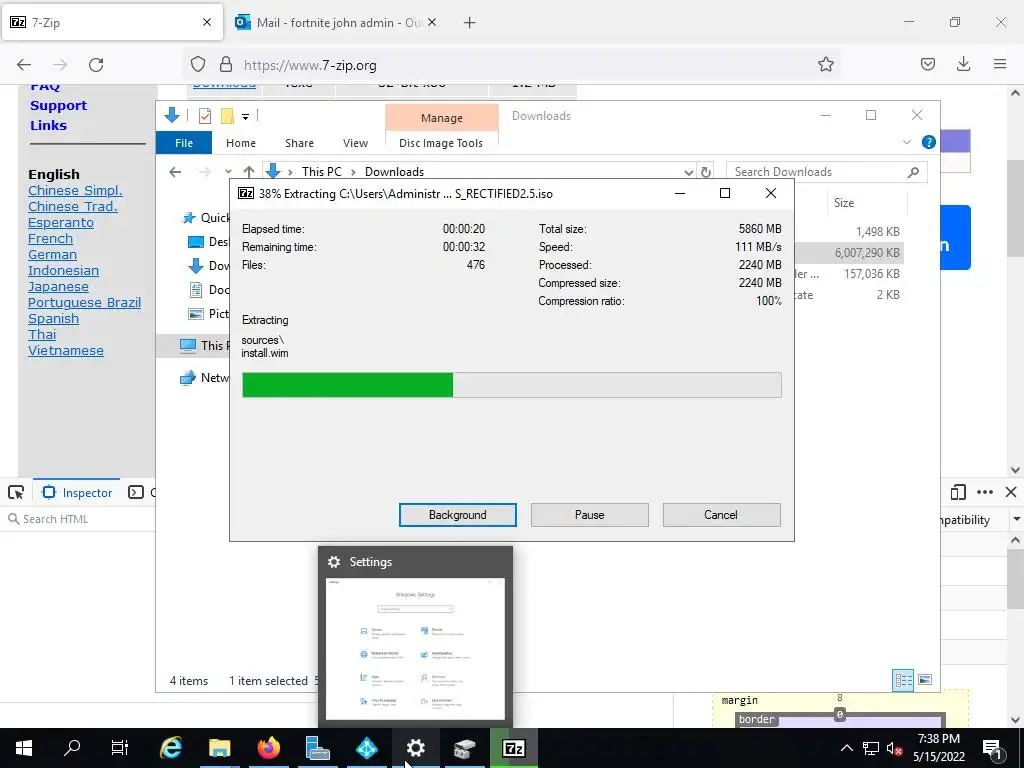The image size is (1024, 768).
Task: Open taskbar Search
Action: (72, 748)
